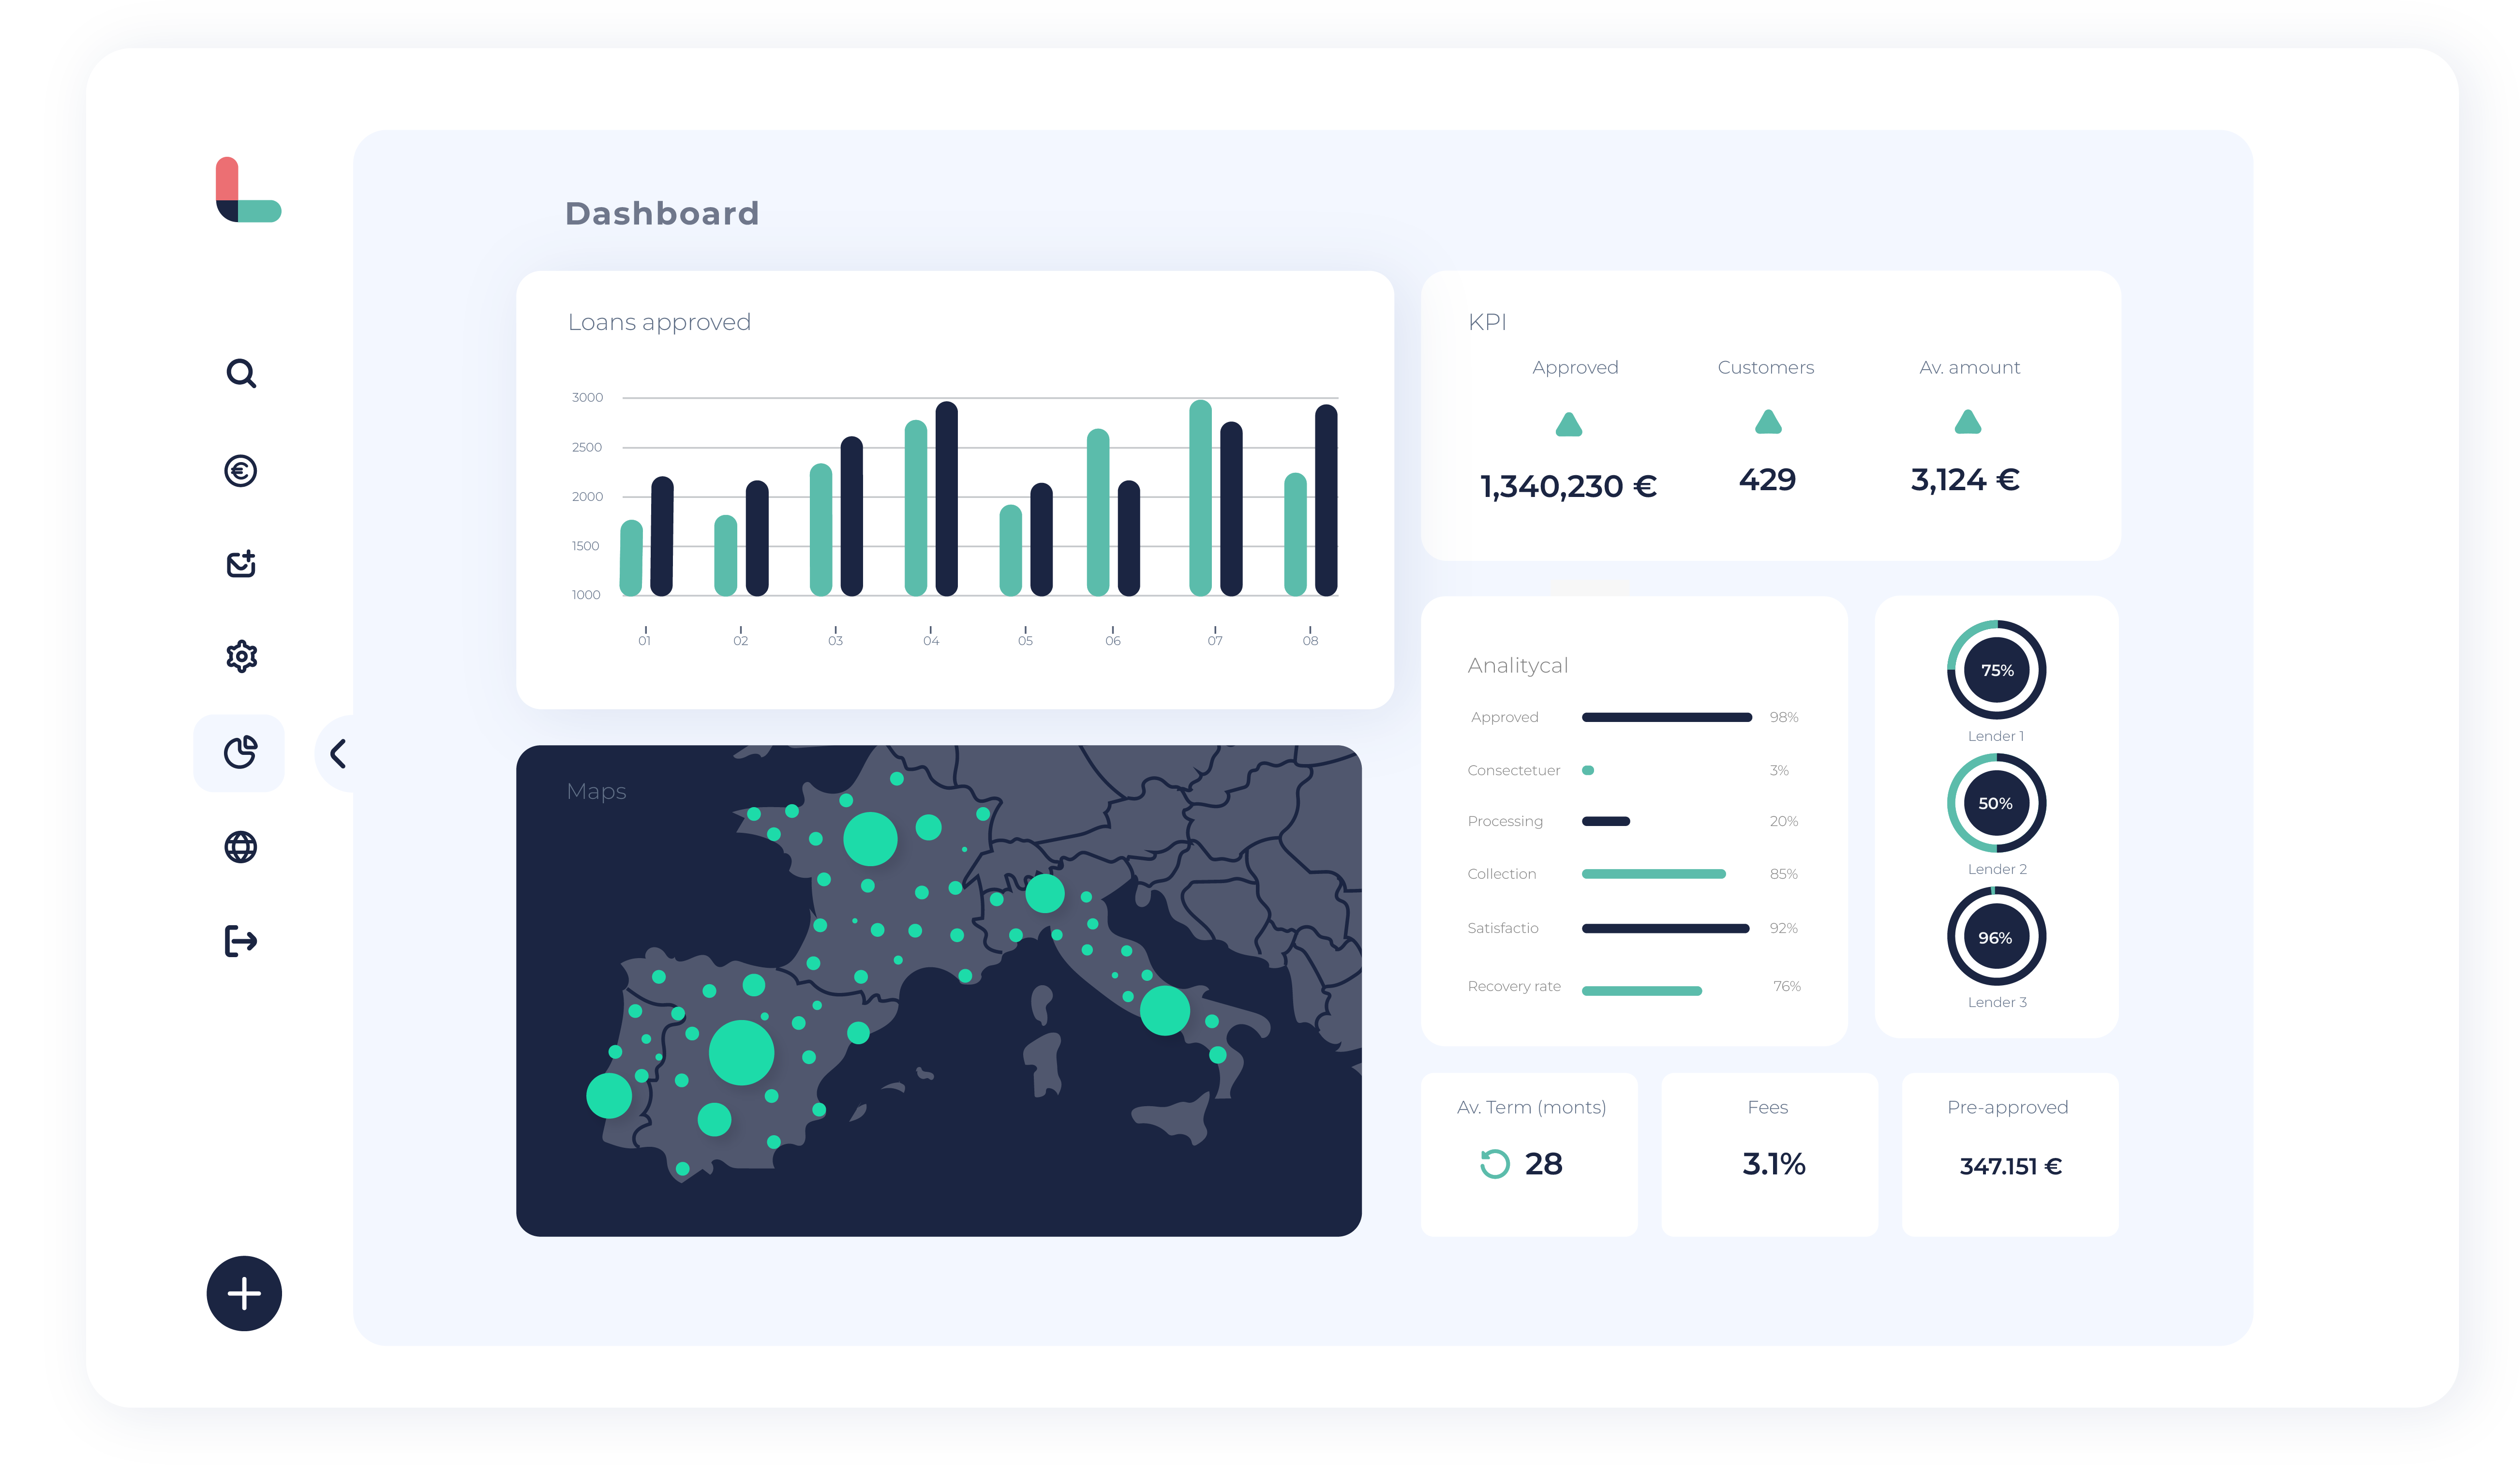Click the Lender 3 96% gauge
The width and height of the screenshot is (2520, 1472).
point(1996,936)
